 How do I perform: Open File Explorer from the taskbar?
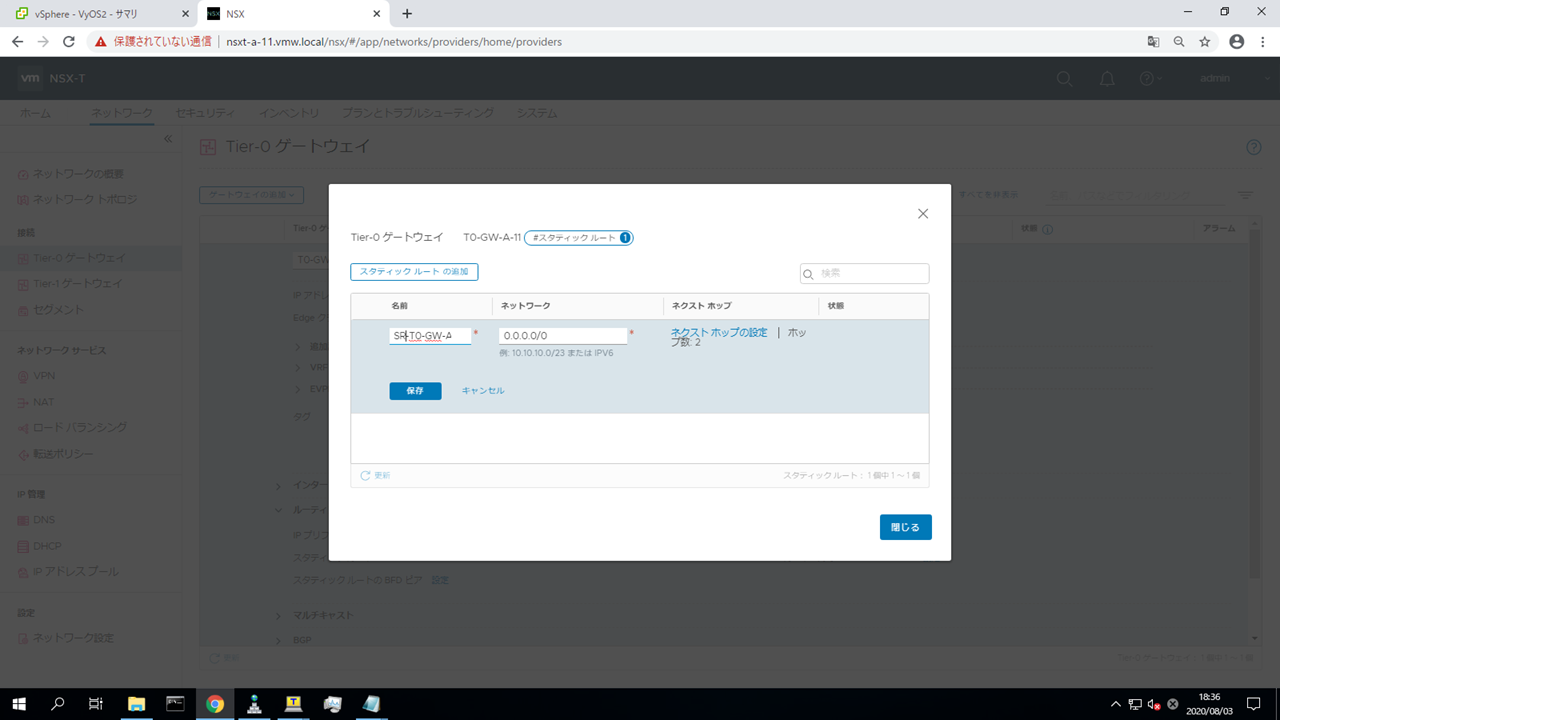[x=137, y=704]
